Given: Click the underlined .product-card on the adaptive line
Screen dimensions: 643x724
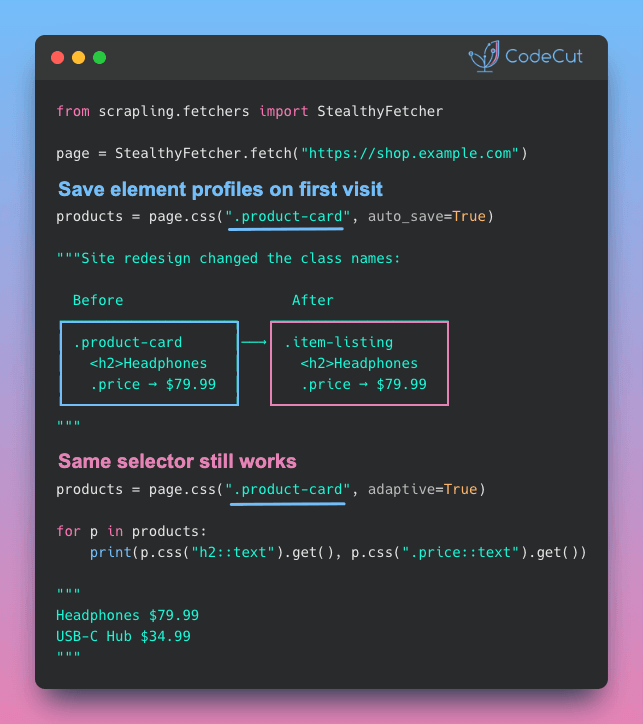Looking at the screenshot, I should coord(286,489).
